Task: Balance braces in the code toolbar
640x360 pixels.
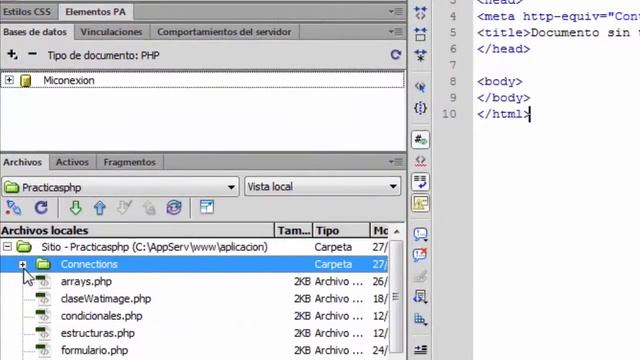Action: pos(420,108)
